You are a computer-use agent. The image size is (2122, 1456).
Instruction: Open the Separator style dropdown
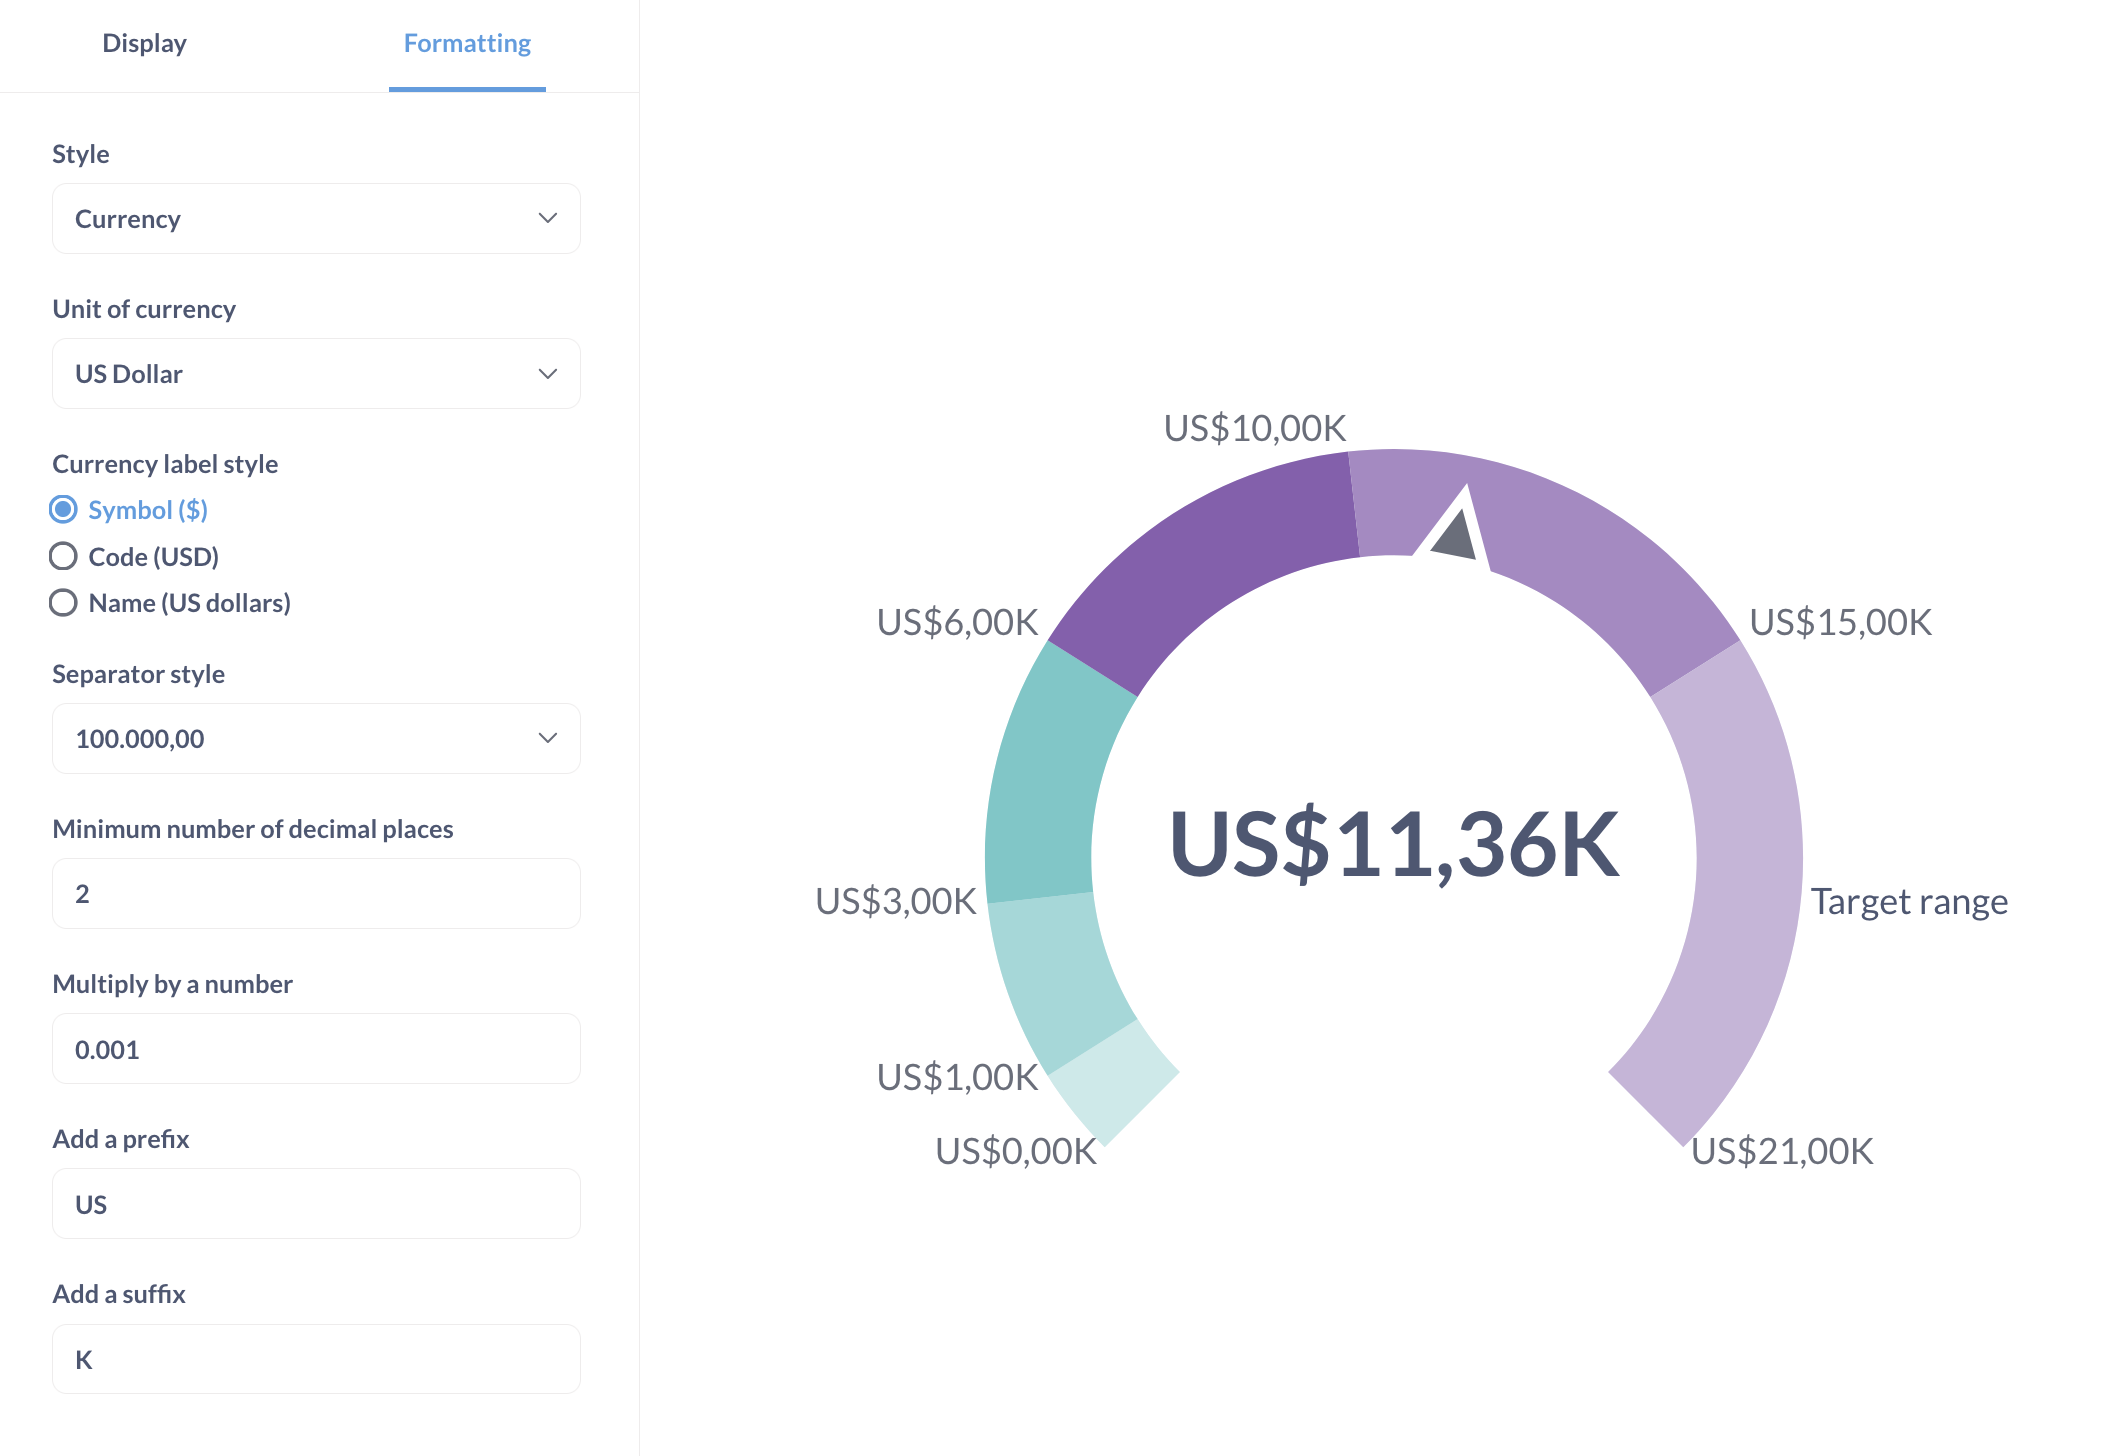click(x=316, y=739)
